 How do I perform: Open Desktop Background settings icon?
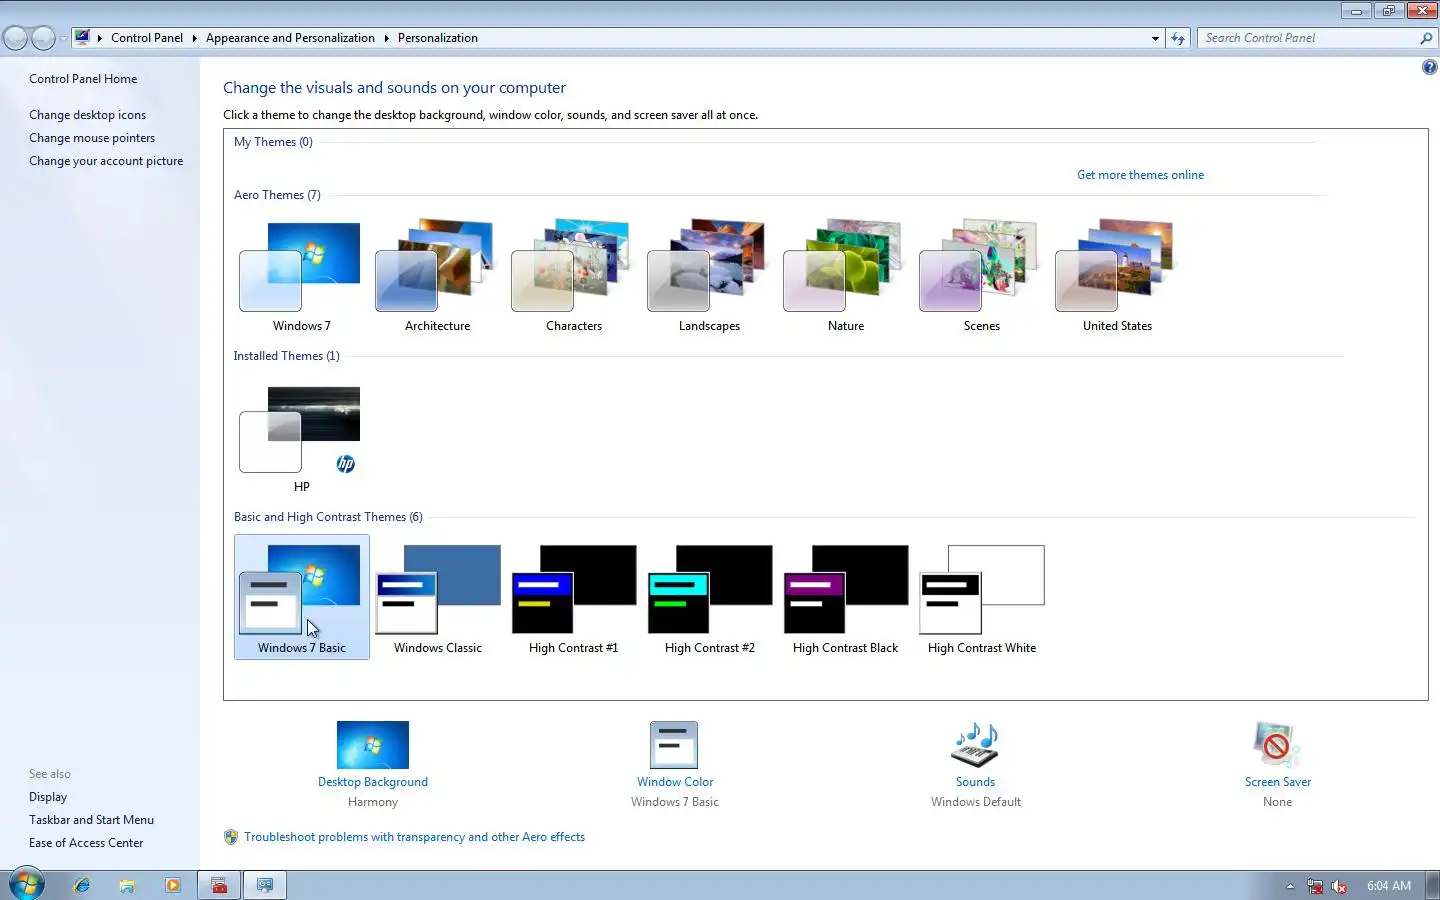tap(373, 745)
